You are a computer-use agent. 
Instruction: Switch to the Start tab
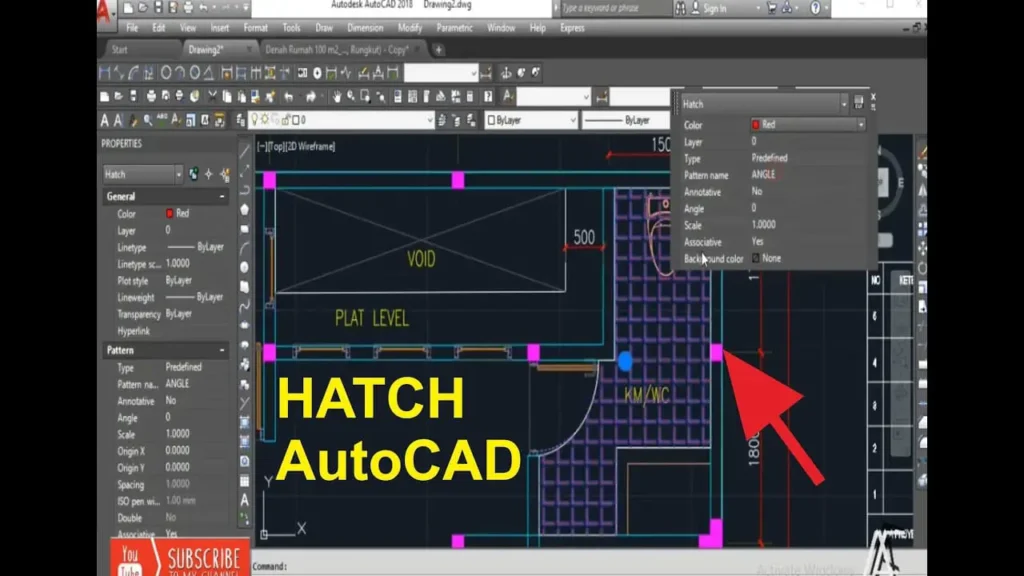[x=120, y=49]
